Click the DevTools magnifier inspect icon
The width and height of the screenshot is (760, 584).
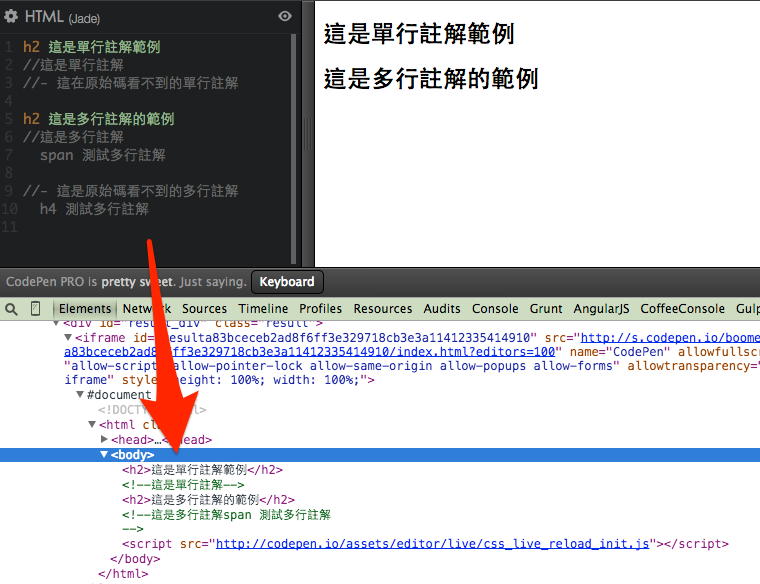point(11,309)
